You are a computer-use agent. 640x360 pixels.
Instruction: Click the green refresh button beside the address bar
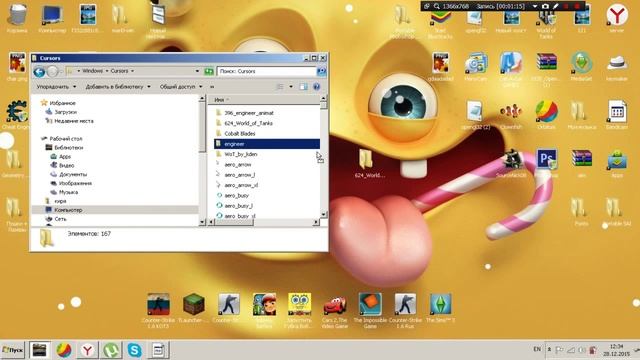click(209, 71)
